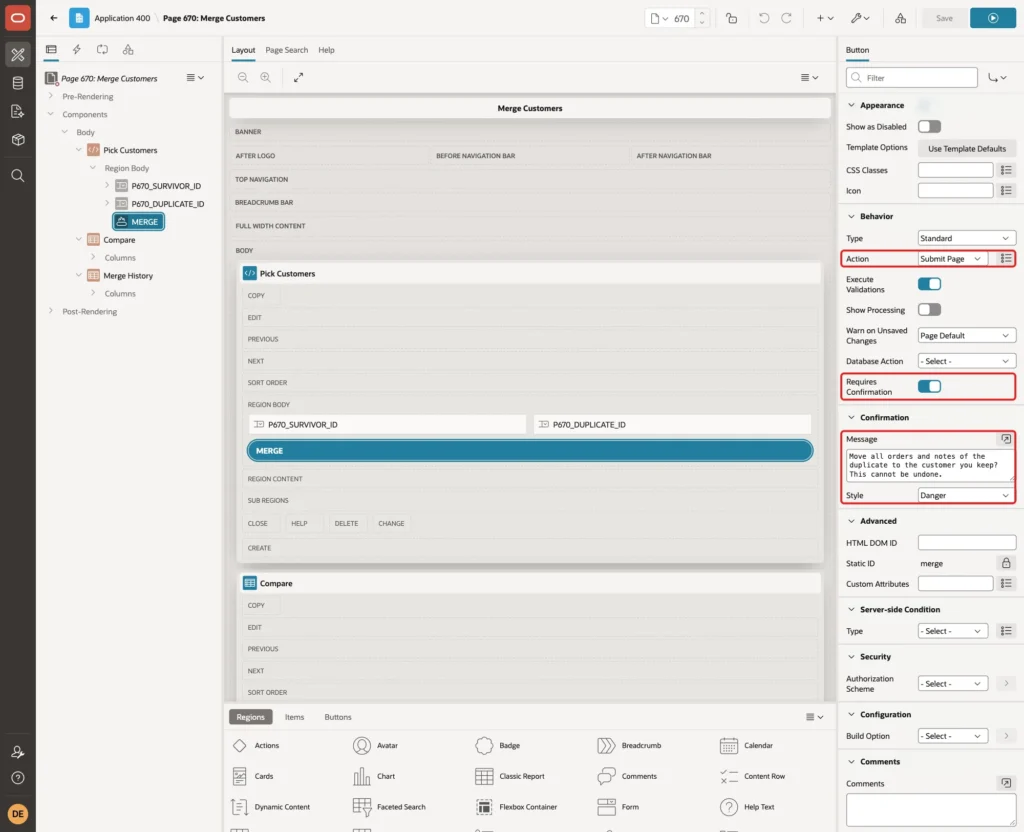Open the Message code editor popup icon
The width and height of the screenshot is (1024, 832).
click(1006, 439)
